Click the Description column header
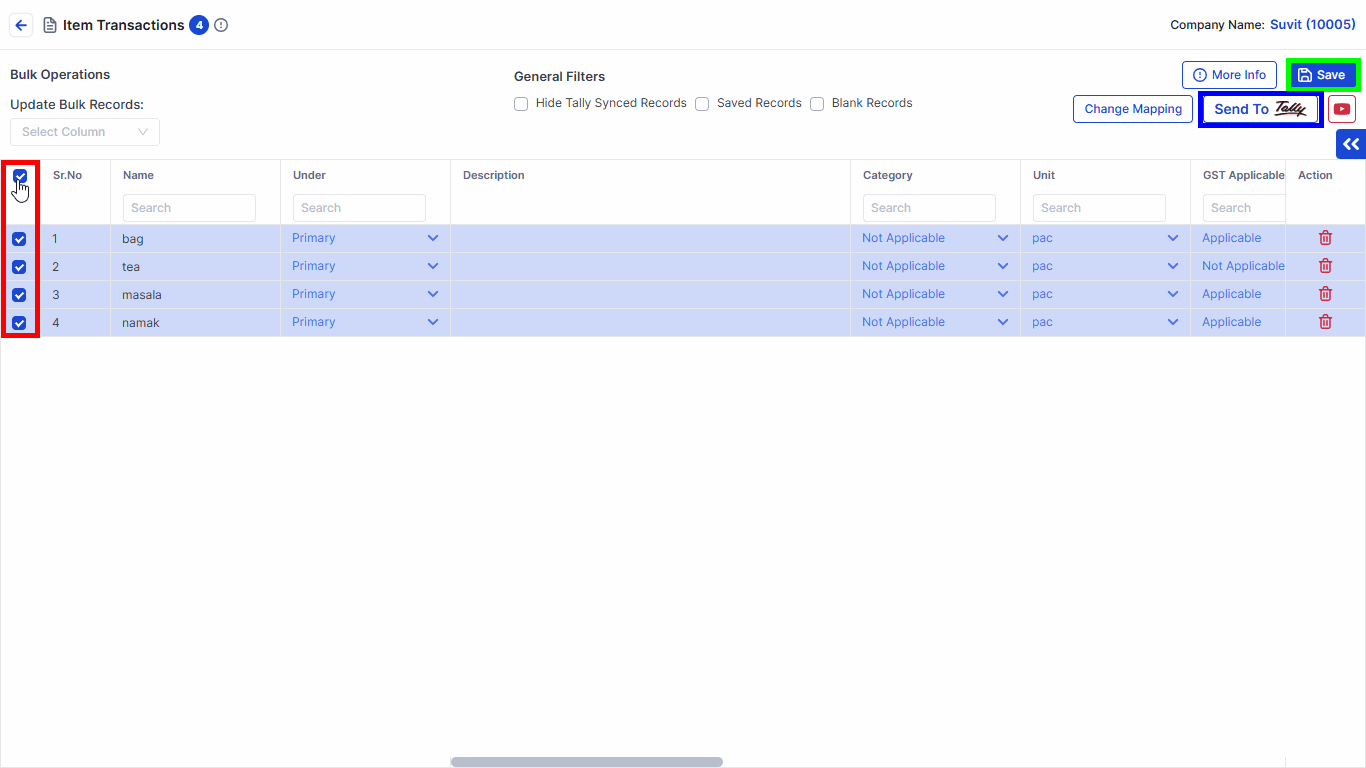The height and width of the screenshot is (768, 1366). 494,175
